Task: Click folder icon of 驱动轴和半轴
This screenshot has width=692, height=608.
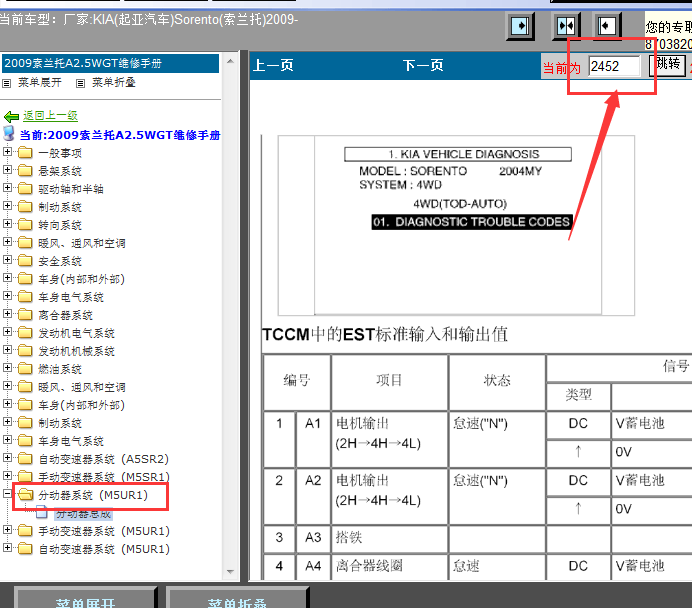Action: (25, 189)
